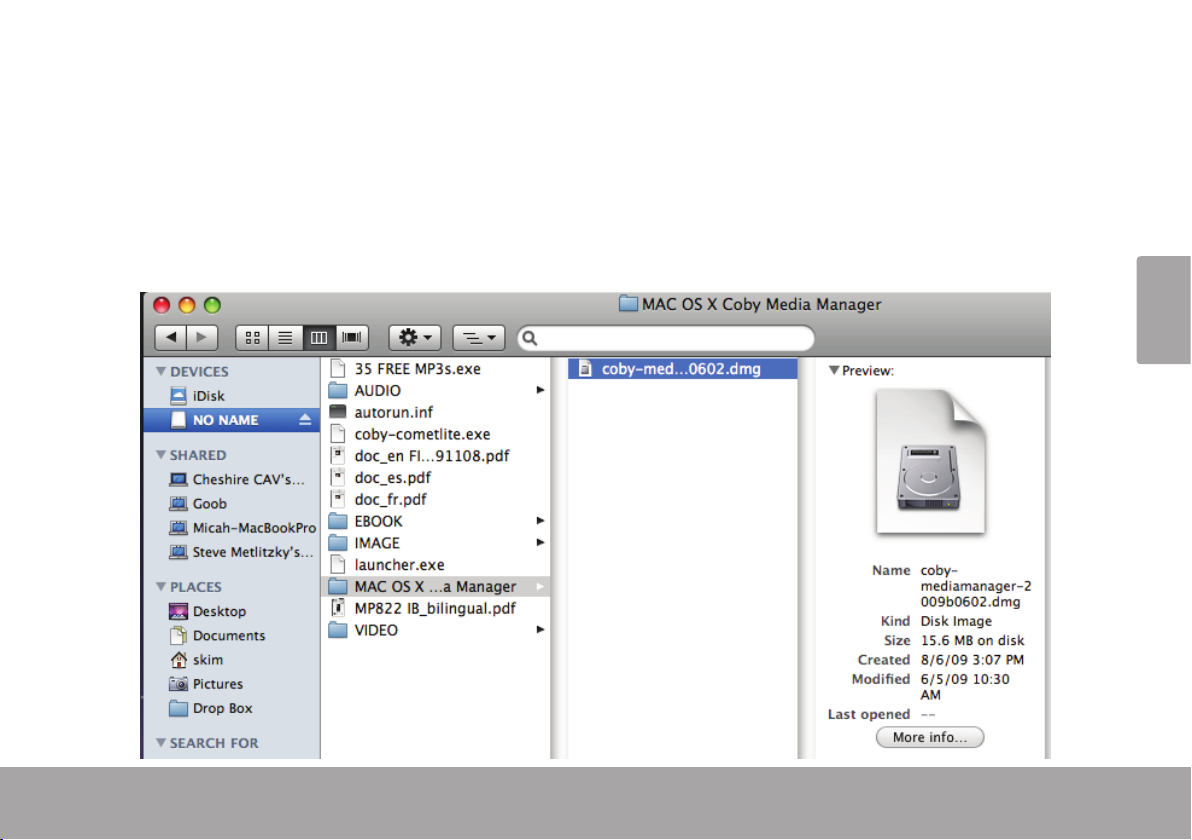
Task: Select the 35 FREE MP3s.exe file name
Action: 417,369
